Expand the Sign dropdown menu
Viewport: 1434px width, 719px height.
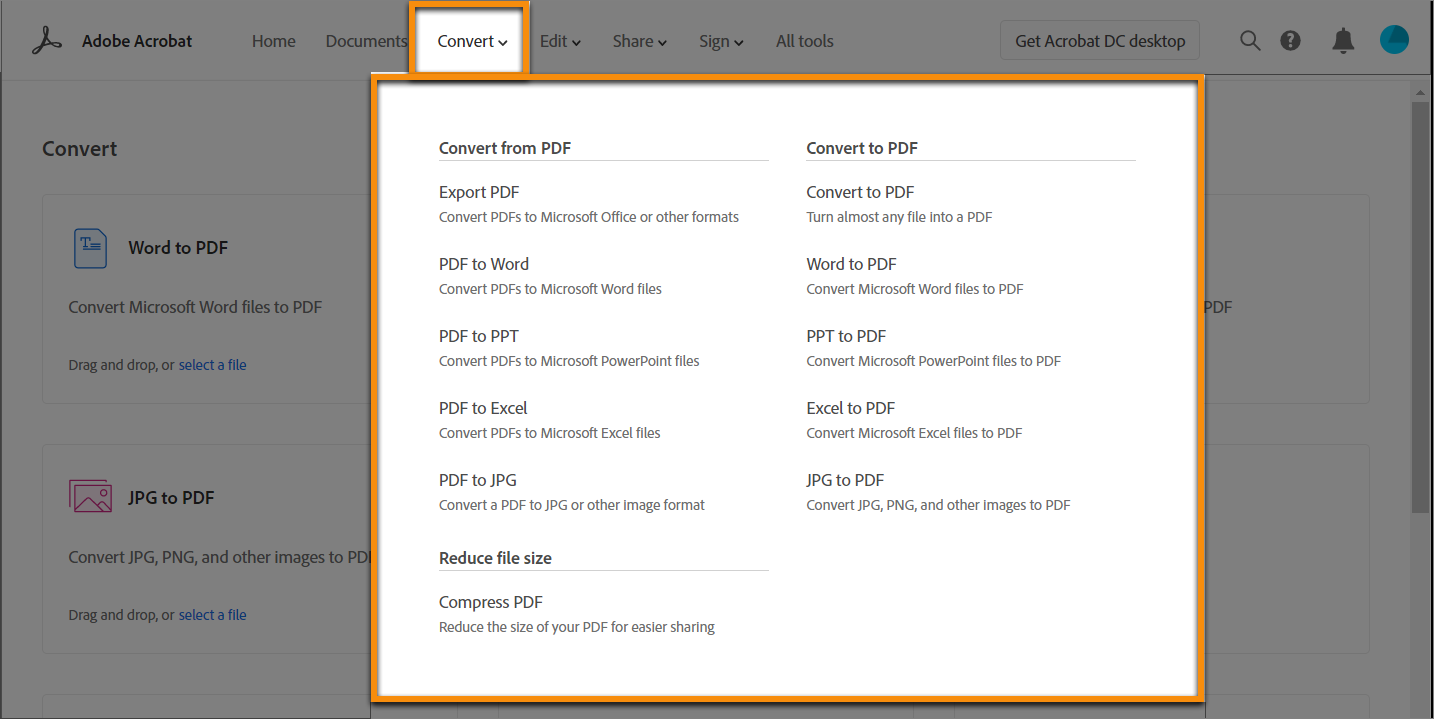click(x=721, y=41)
